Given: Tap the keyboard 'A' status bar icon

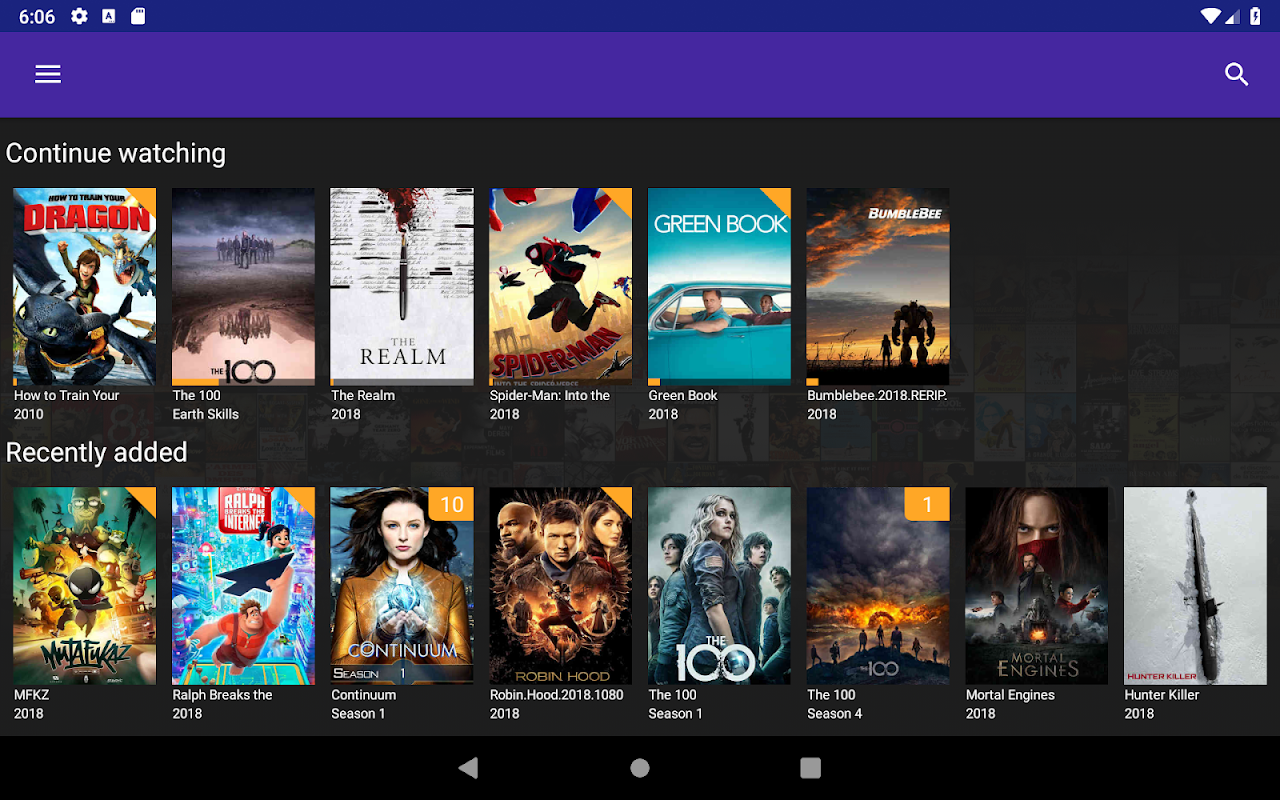Looking at the screenshot, I should coord(109,16).
